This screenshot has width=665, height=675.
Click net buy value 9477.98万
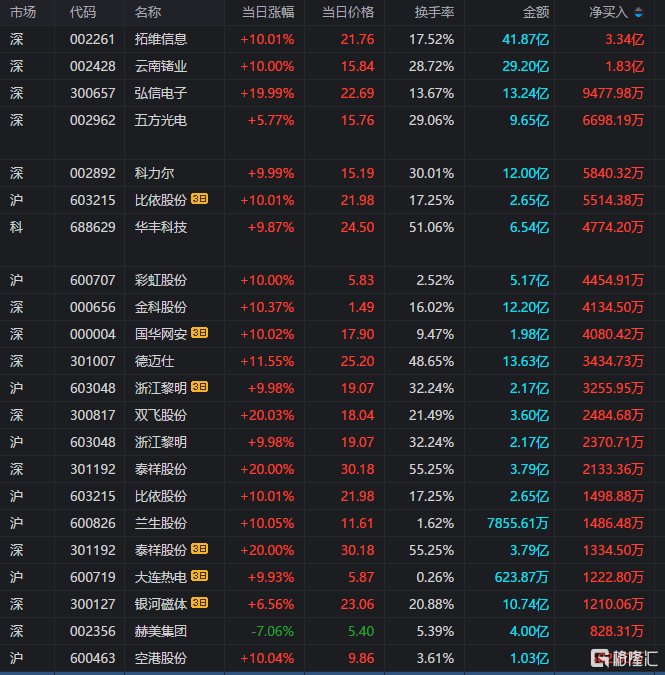point(613,93)
